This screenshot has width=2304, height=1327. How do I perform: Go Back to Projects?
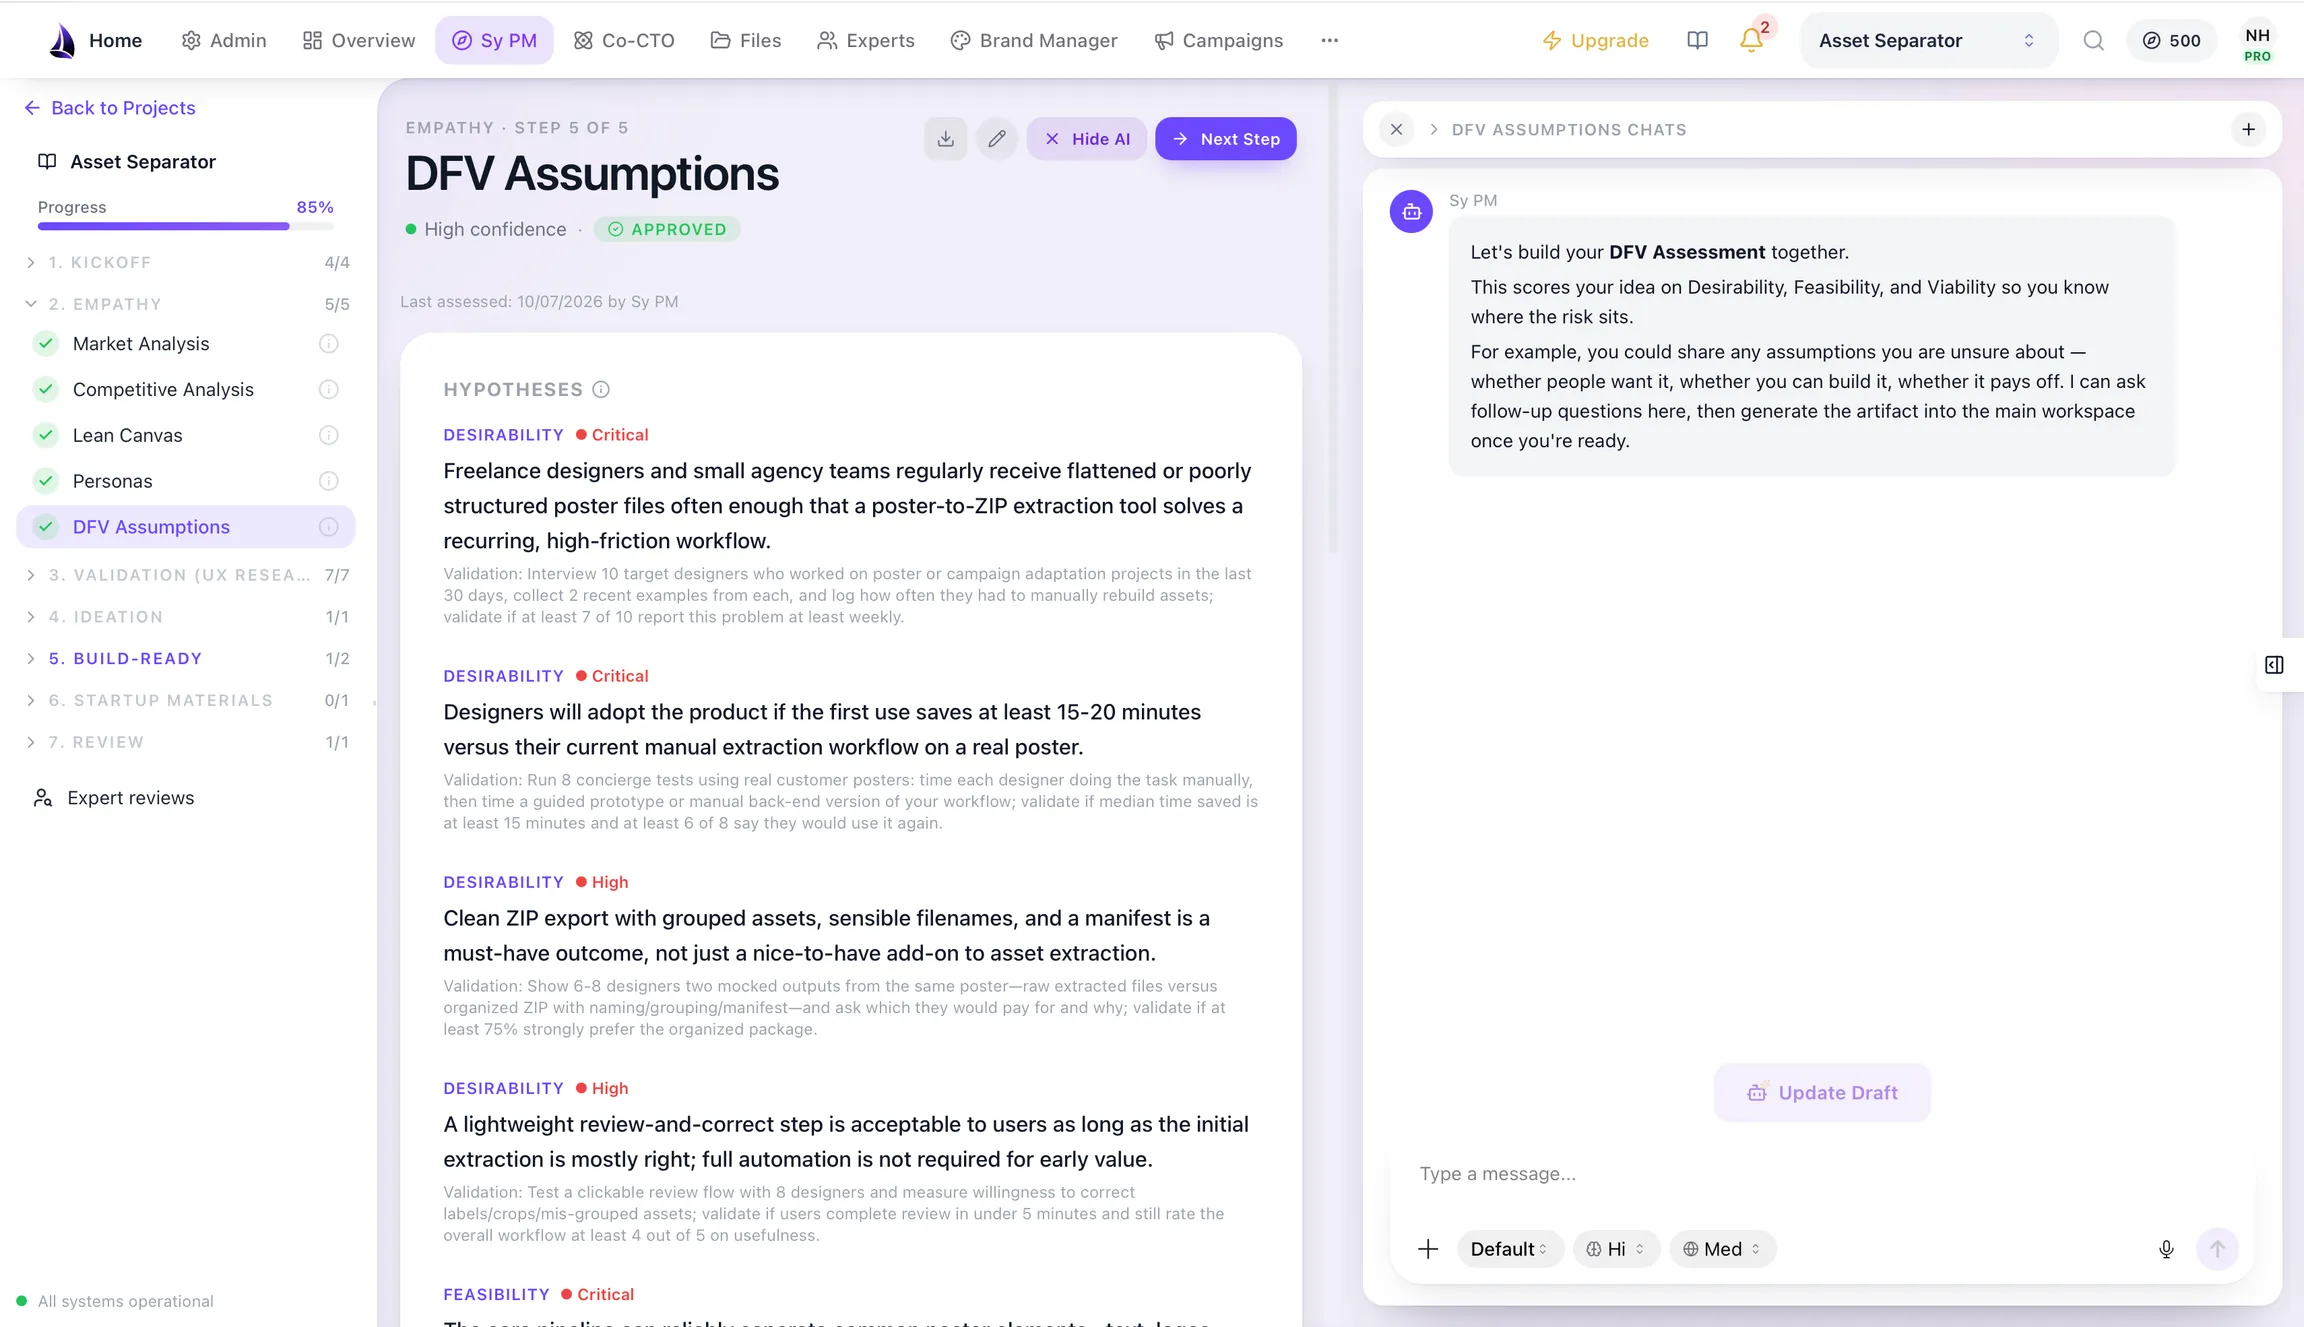click(x=110, y=108)
